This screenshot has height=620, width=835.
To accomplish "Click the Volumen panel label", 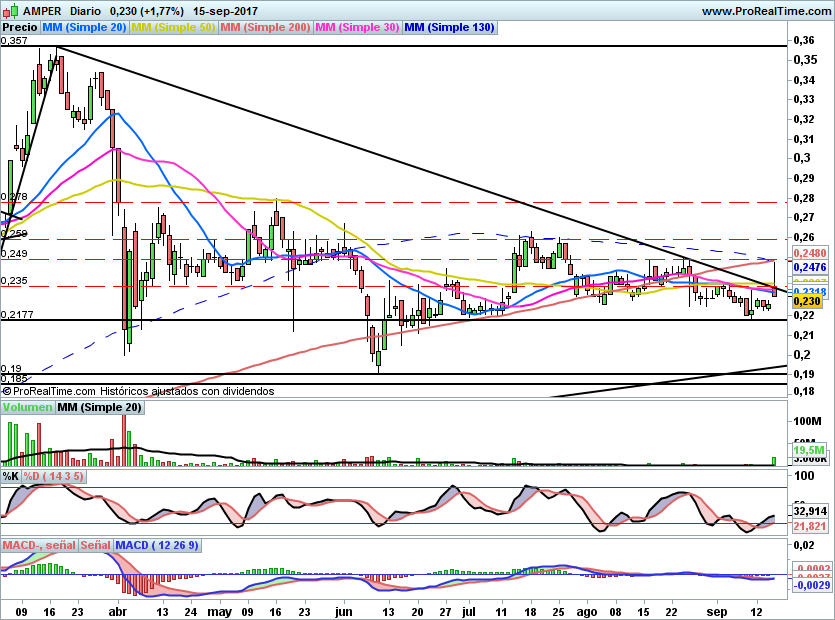I will click(27, 408).
